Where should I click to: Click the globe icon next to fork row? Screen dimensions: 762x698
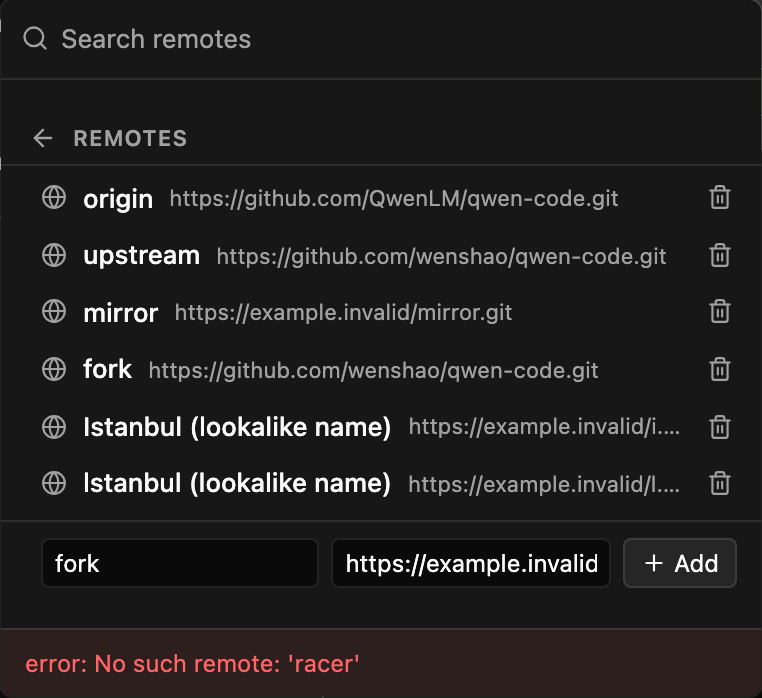(54, 369)
